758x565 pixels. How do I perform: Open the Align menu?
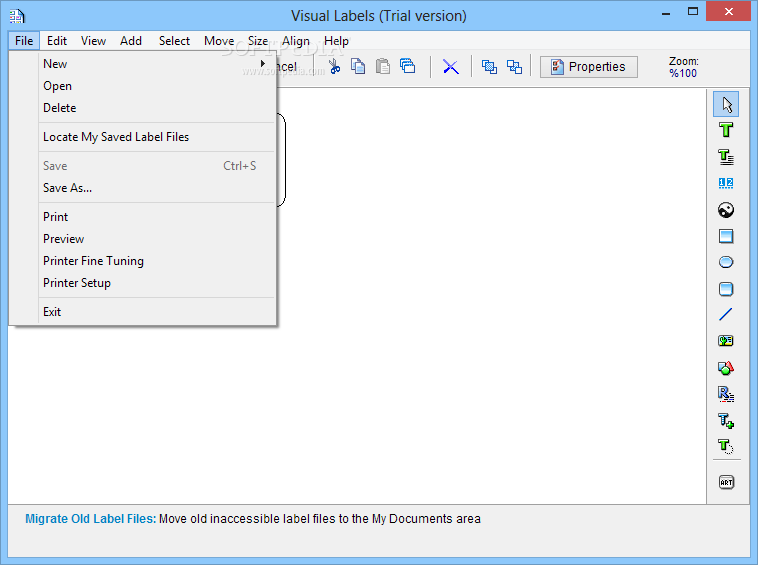[296, 41]
